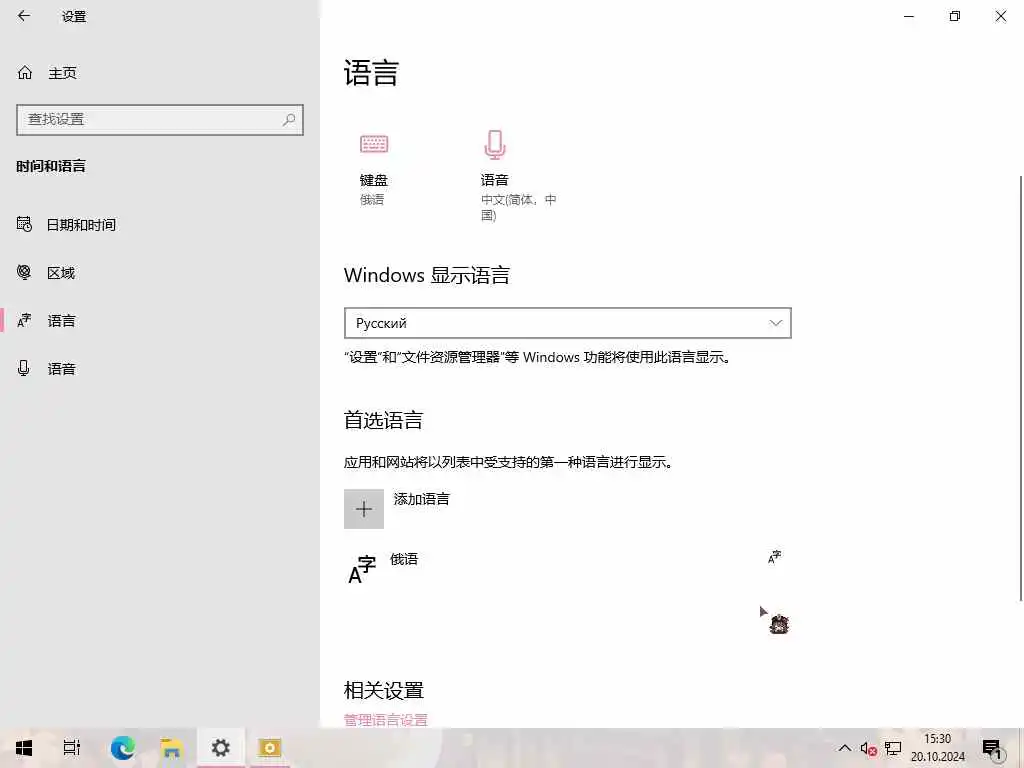The width and height of the screenshot is (1024, 768).
Task: Open the 管理语言设置 link
Action: point(385,720)
